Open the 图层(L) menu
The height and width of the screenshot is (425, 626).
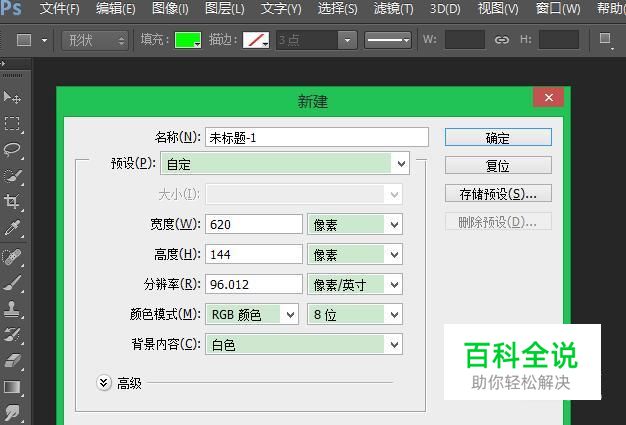pos(225,8)
